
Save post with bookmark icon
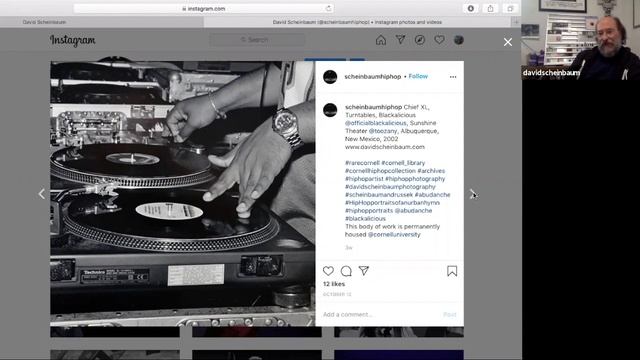click(452, 271)
